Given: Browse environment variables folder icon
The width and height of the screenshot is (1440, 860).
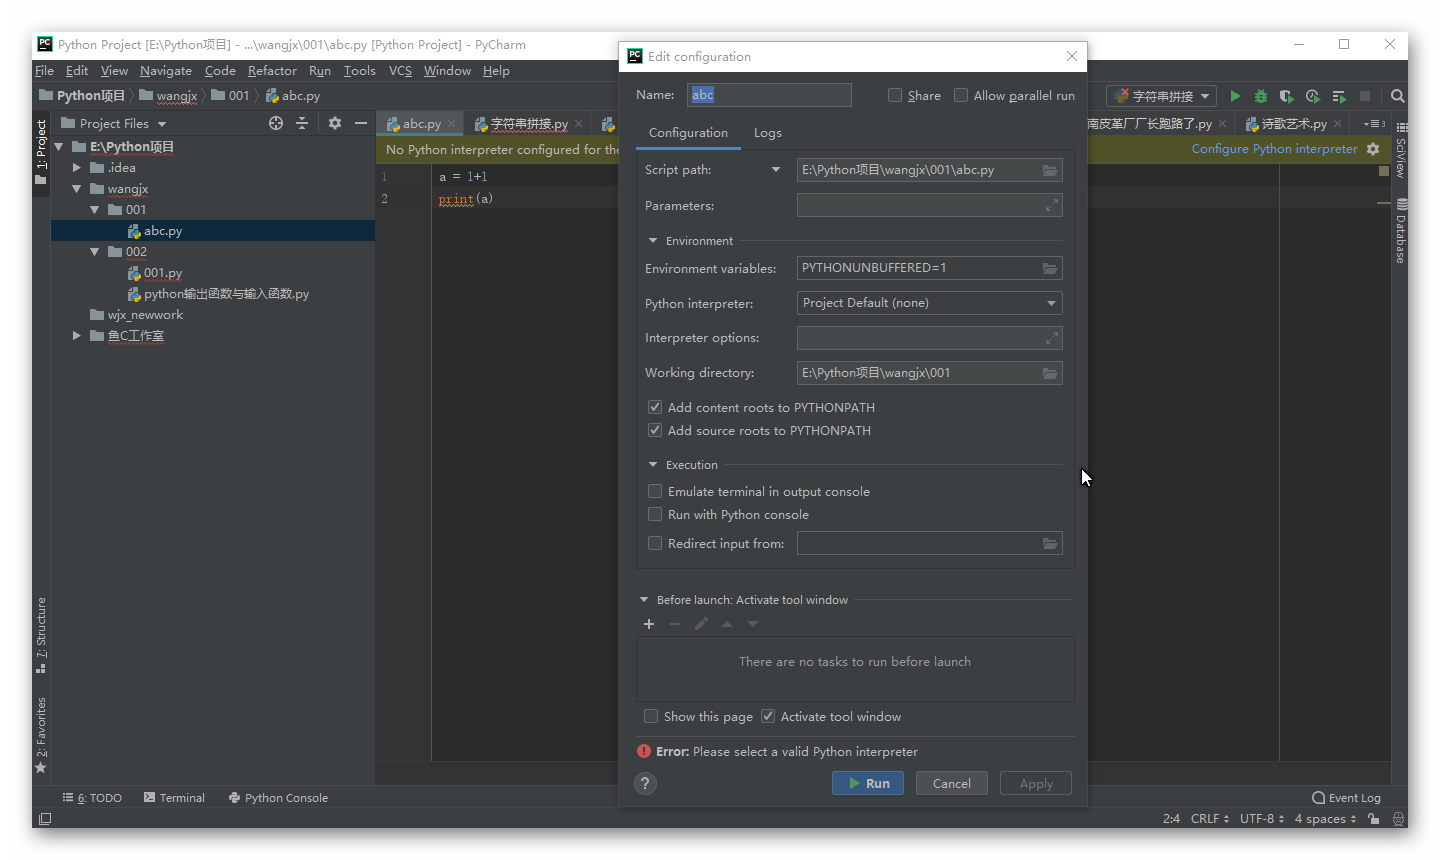Looking at the screenshot, I should [x=1050, y=268].
